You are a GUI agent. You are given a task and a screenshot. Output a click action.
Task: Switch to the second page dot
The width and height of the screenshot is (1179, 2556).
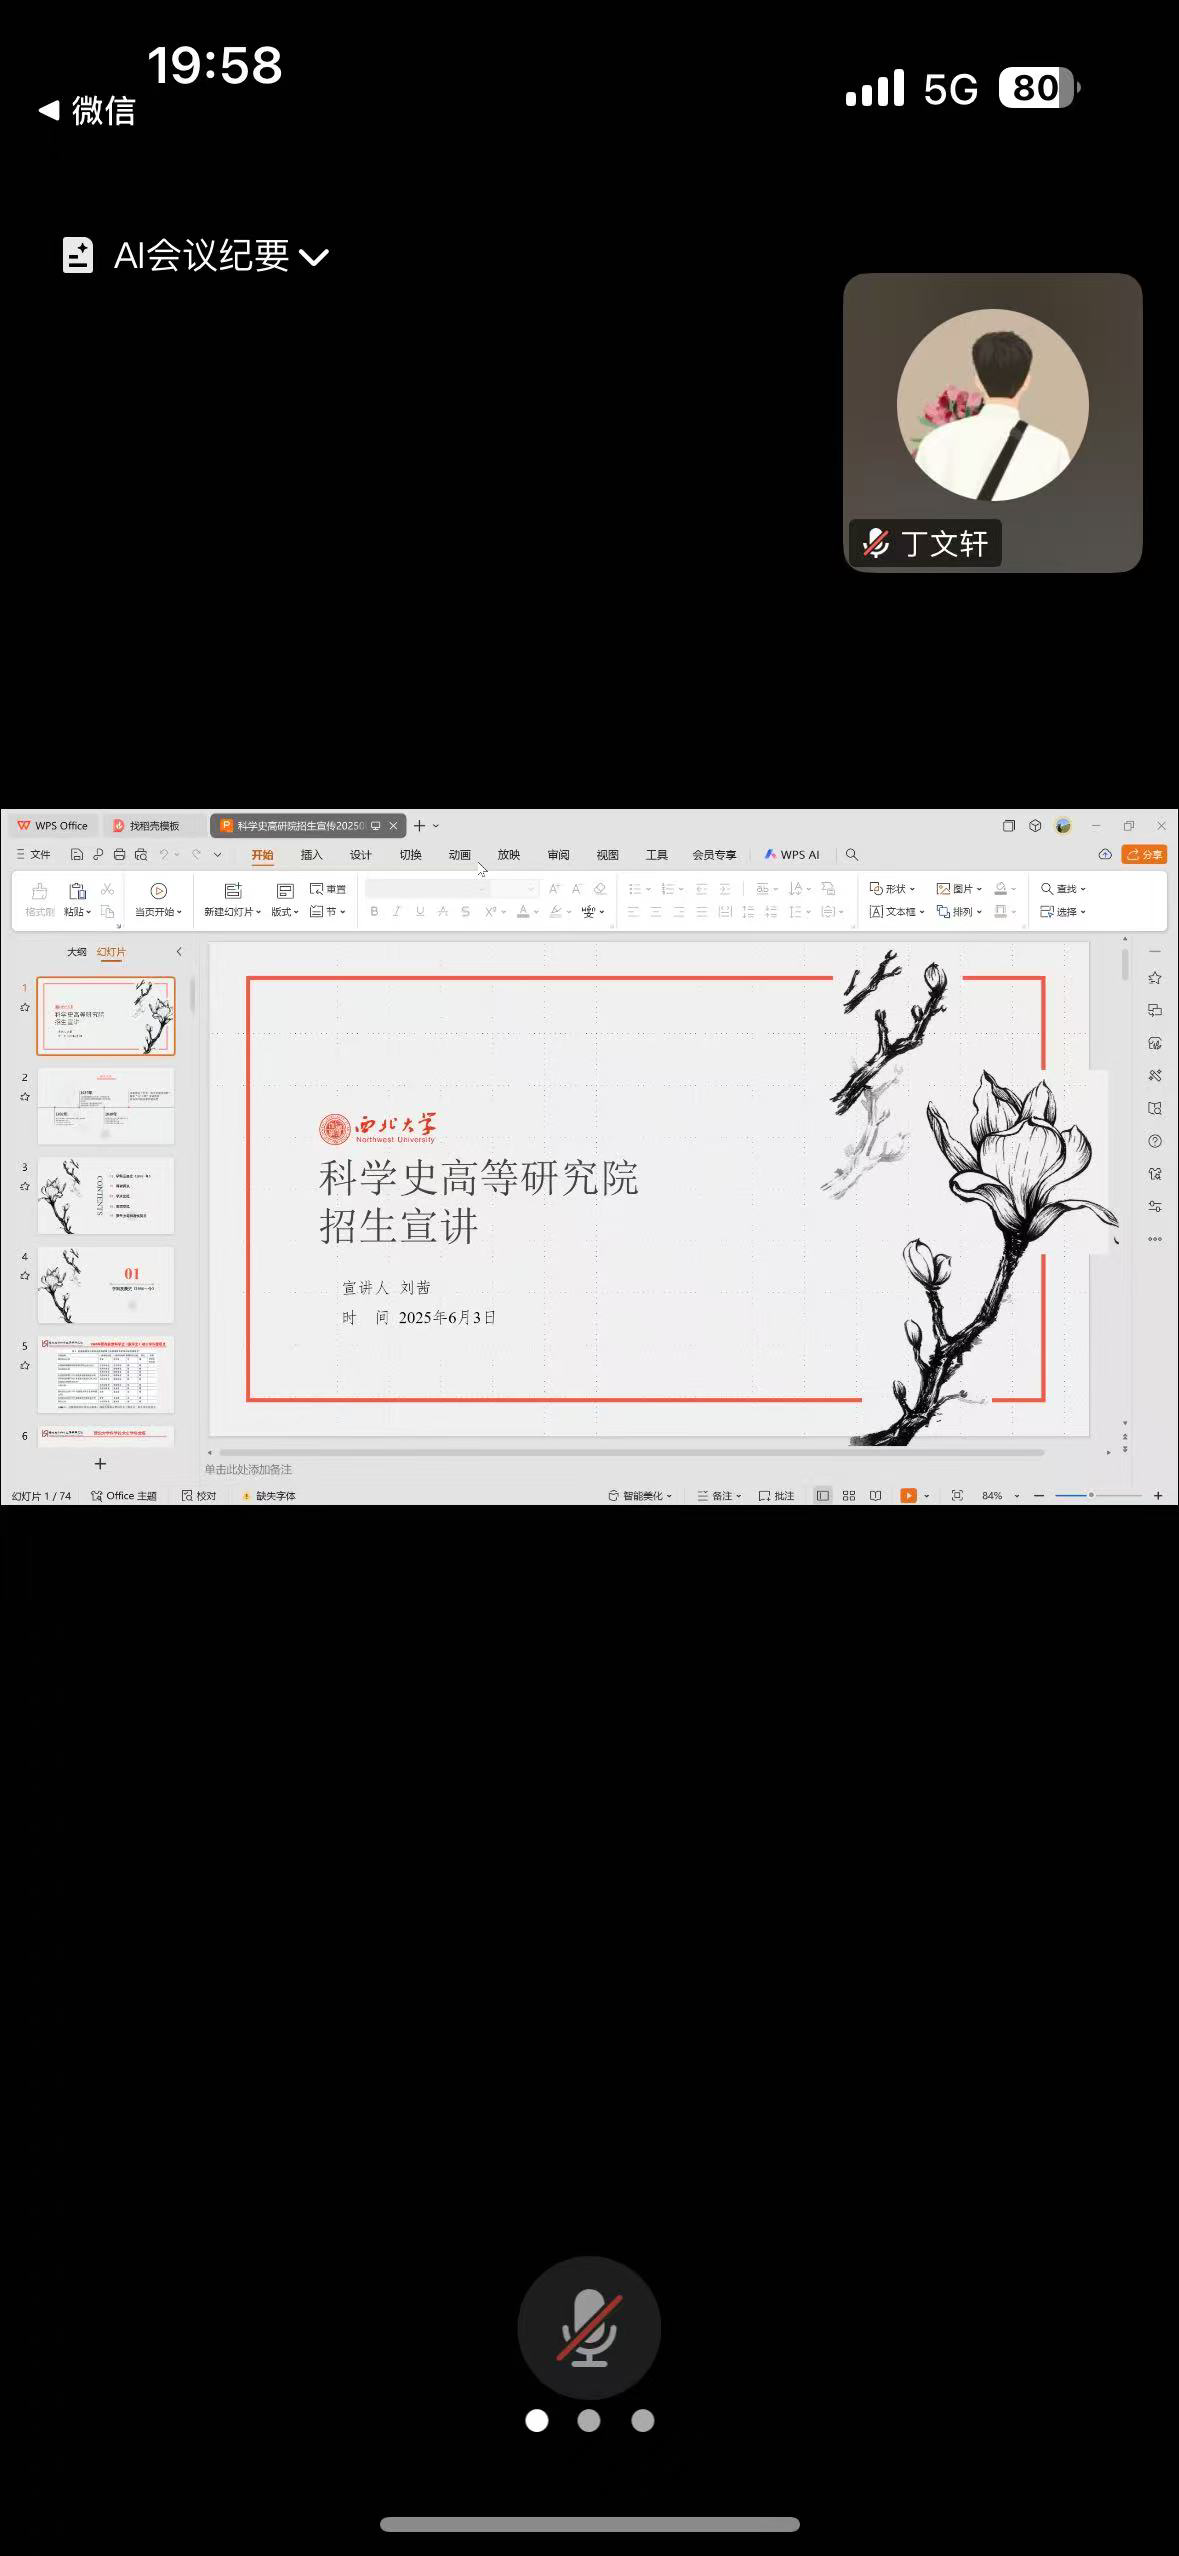(x=589, y=2420)
